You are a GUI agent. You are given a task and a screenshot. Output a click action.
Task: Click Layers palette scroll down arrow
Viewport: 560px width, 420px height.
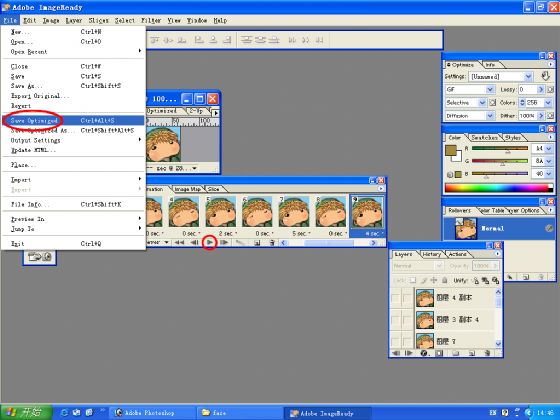(498, 344)
